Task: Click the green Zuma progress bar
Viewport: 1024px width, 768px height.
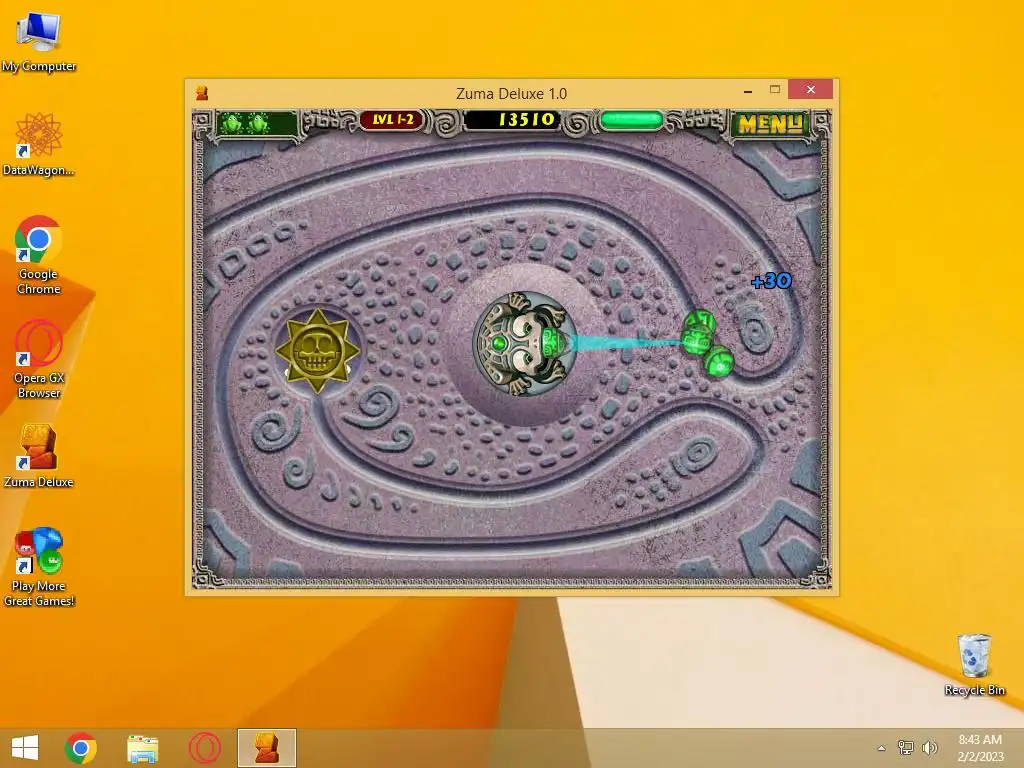Action: click(x=632, y=120)
